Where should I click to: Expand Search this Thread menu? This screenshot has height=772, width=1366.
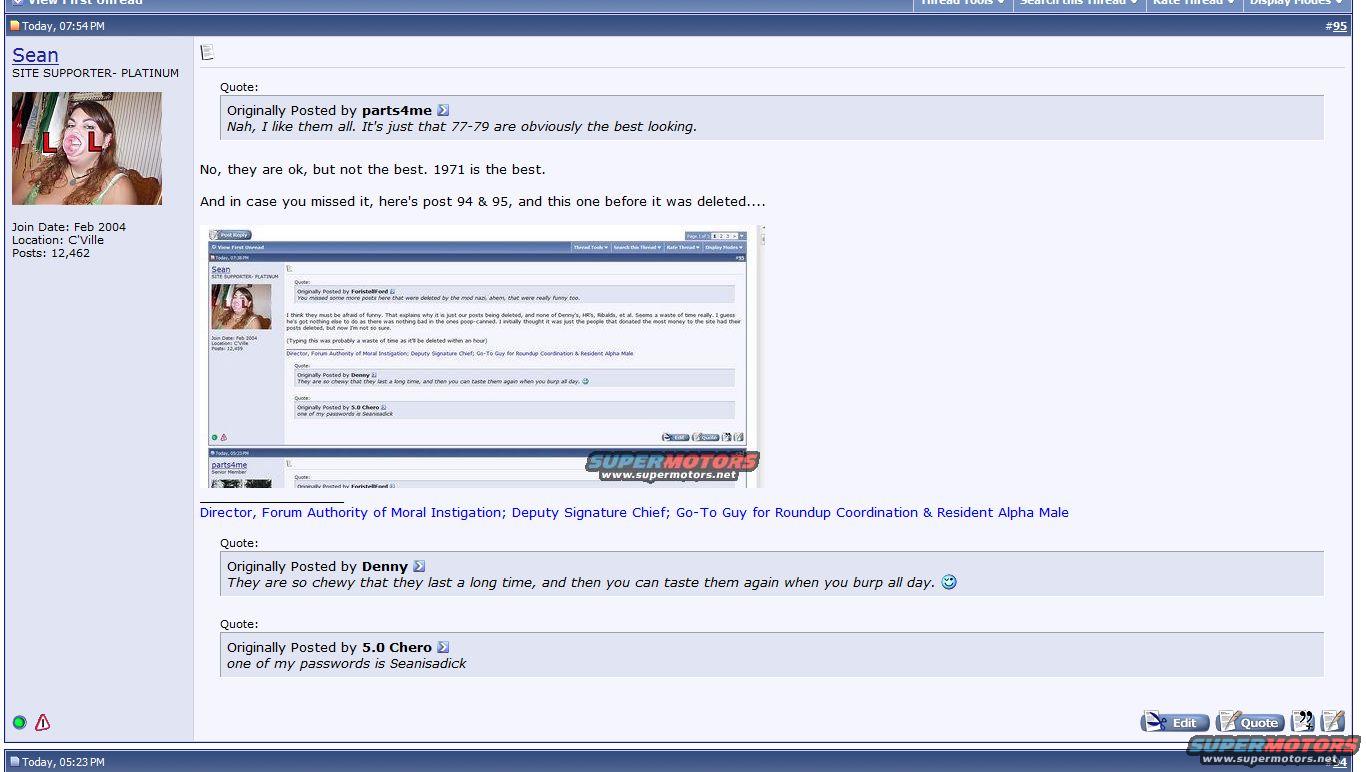pyautogui.click(x=1078, y=3)
